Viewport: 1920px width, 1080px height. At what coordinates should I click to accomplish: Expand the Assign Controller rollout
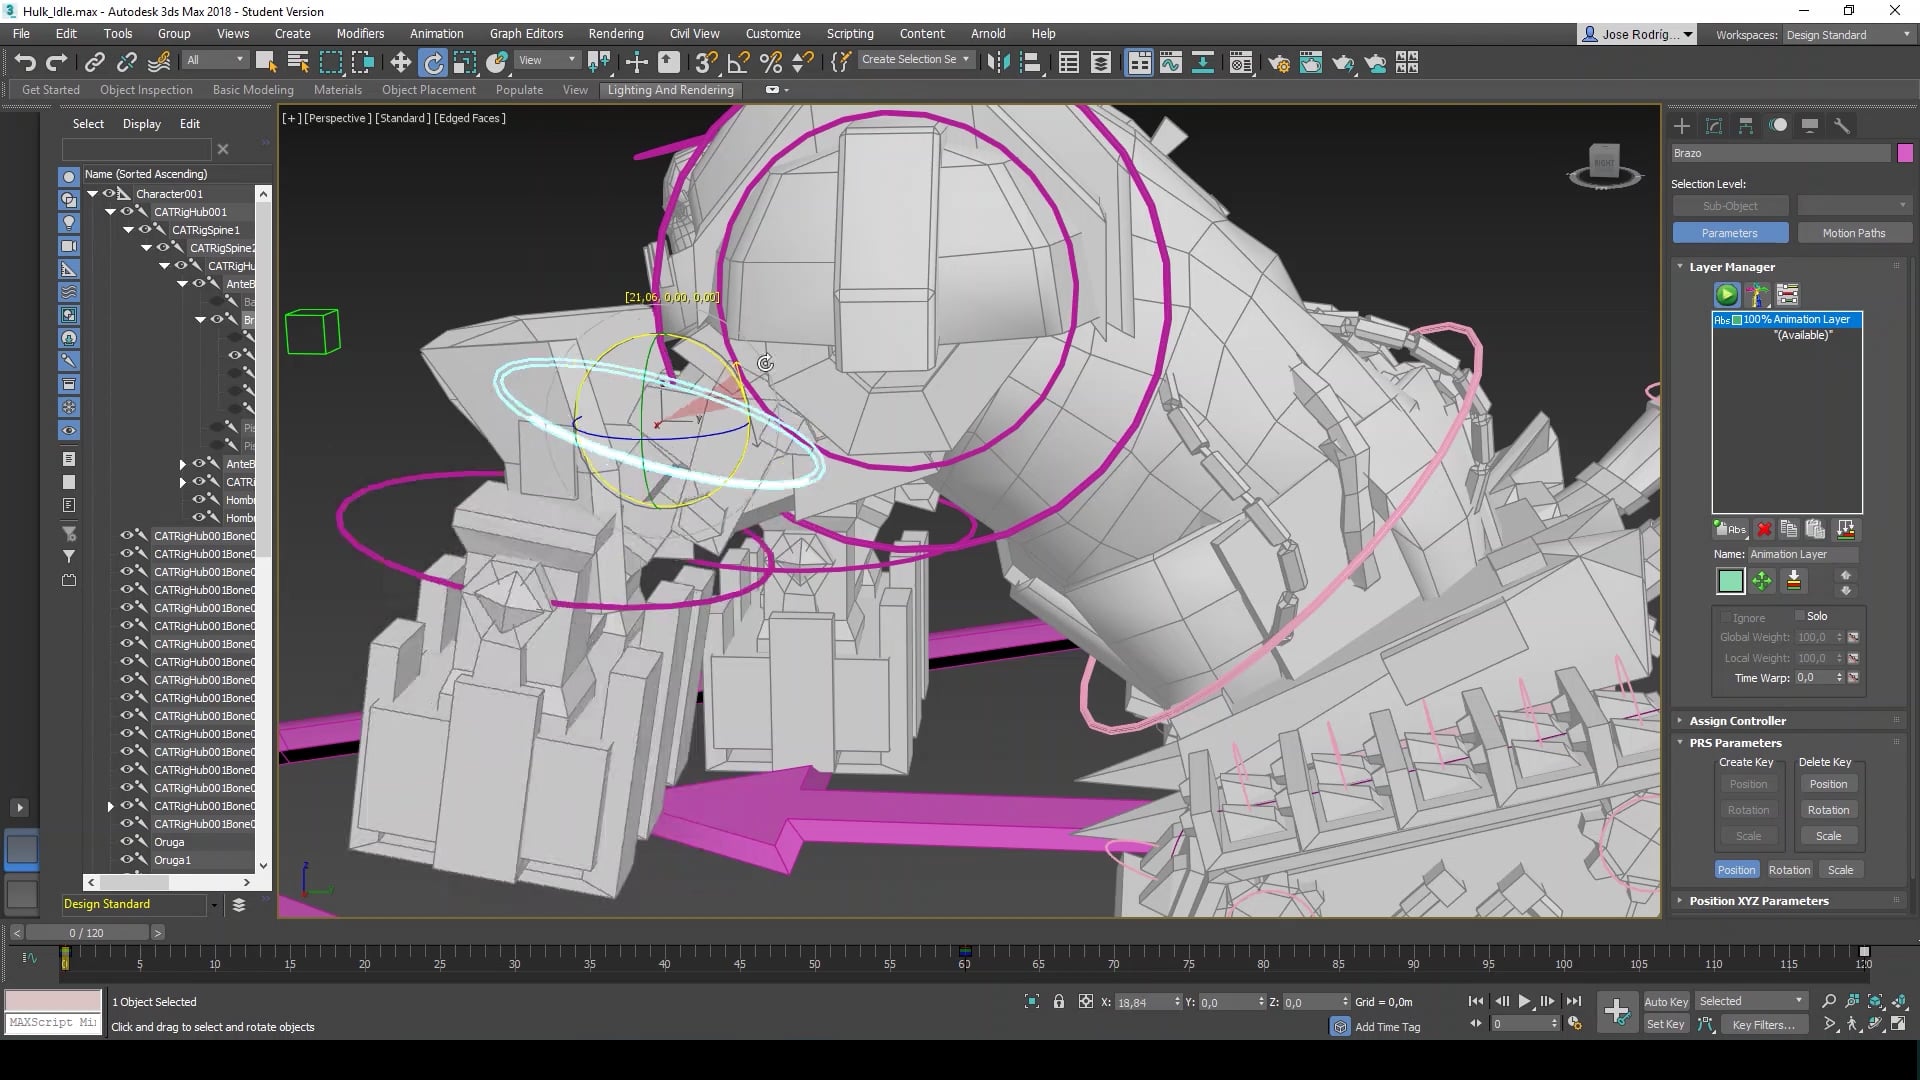(x=1680, y=720)
